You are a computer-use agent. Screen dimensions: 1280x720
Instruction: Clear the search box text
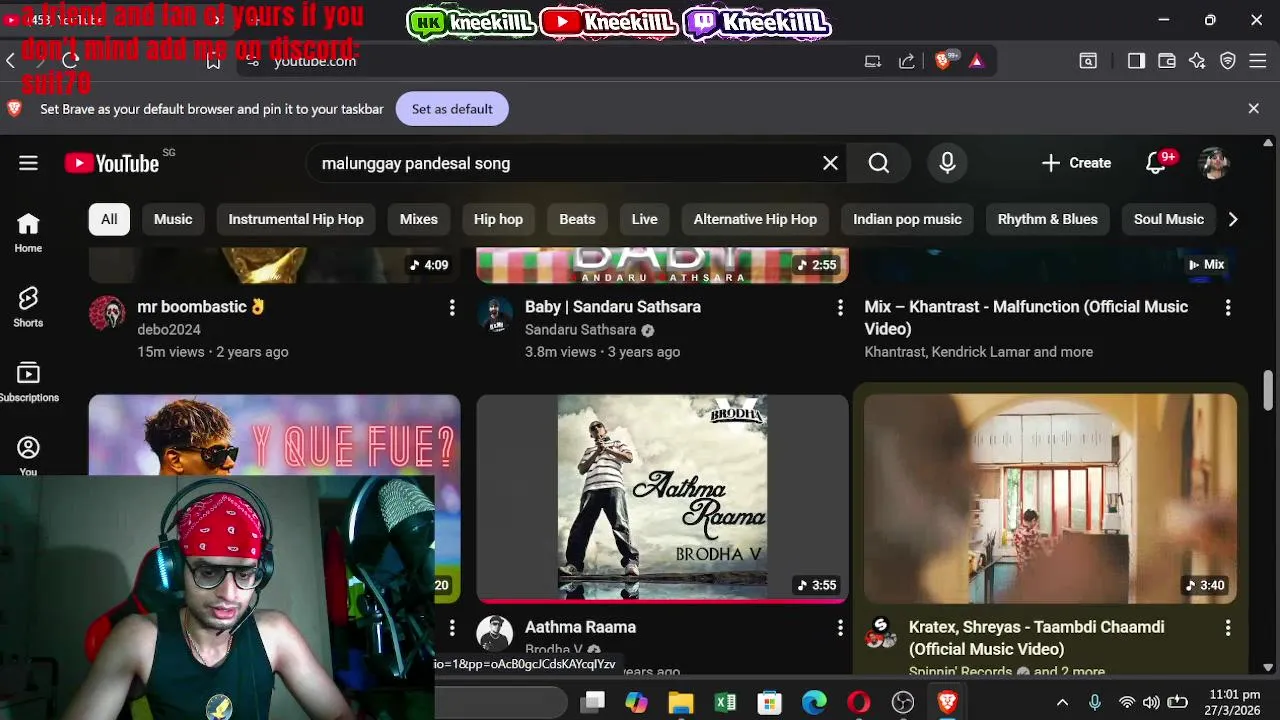(830, 163)
